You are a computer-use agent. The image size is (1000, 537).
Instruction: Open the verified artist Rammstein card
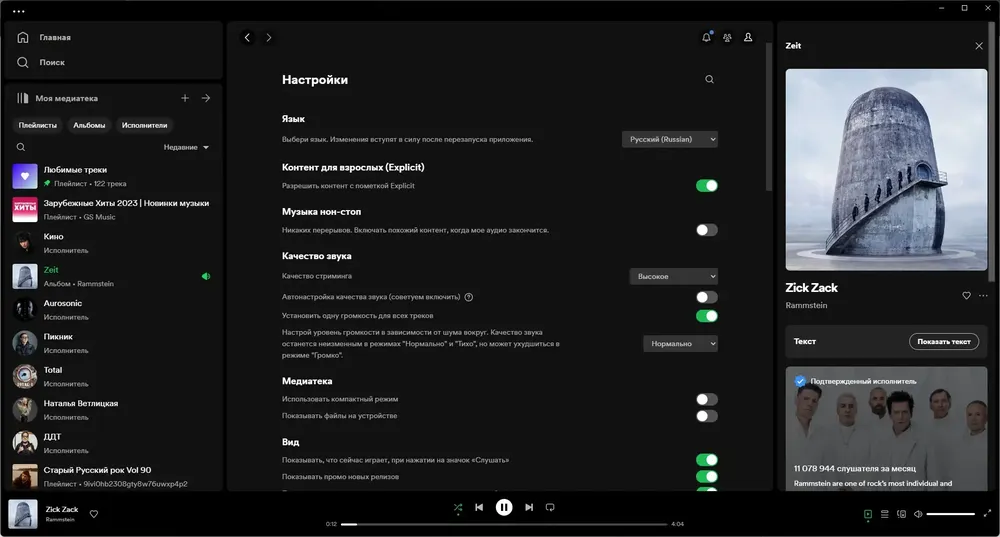[x=886, y=429]
